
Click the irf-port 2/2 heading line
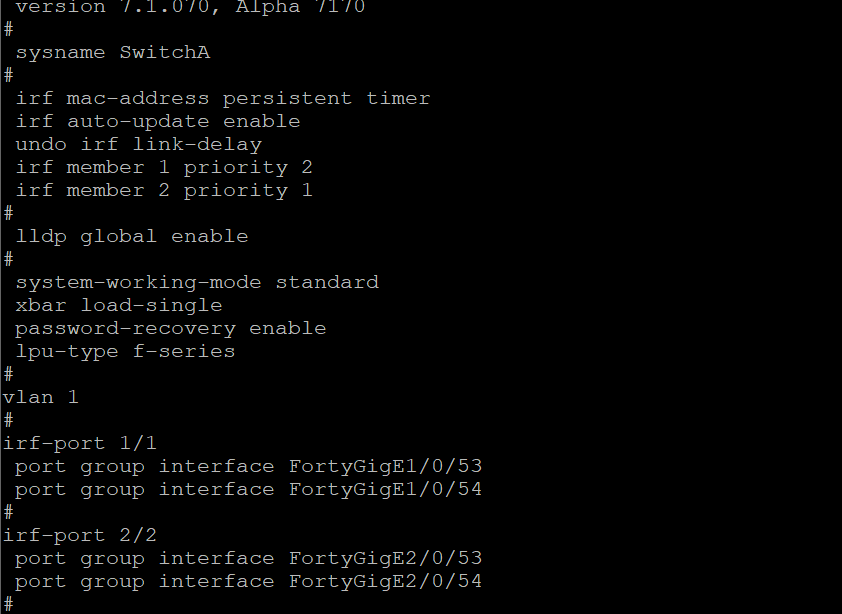80,535
